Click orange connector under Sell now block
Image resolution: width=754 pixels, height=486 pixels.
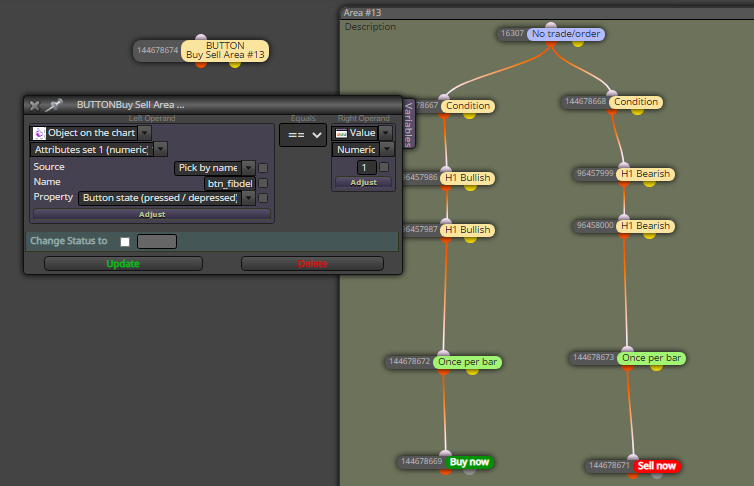(x=633, y=475)
